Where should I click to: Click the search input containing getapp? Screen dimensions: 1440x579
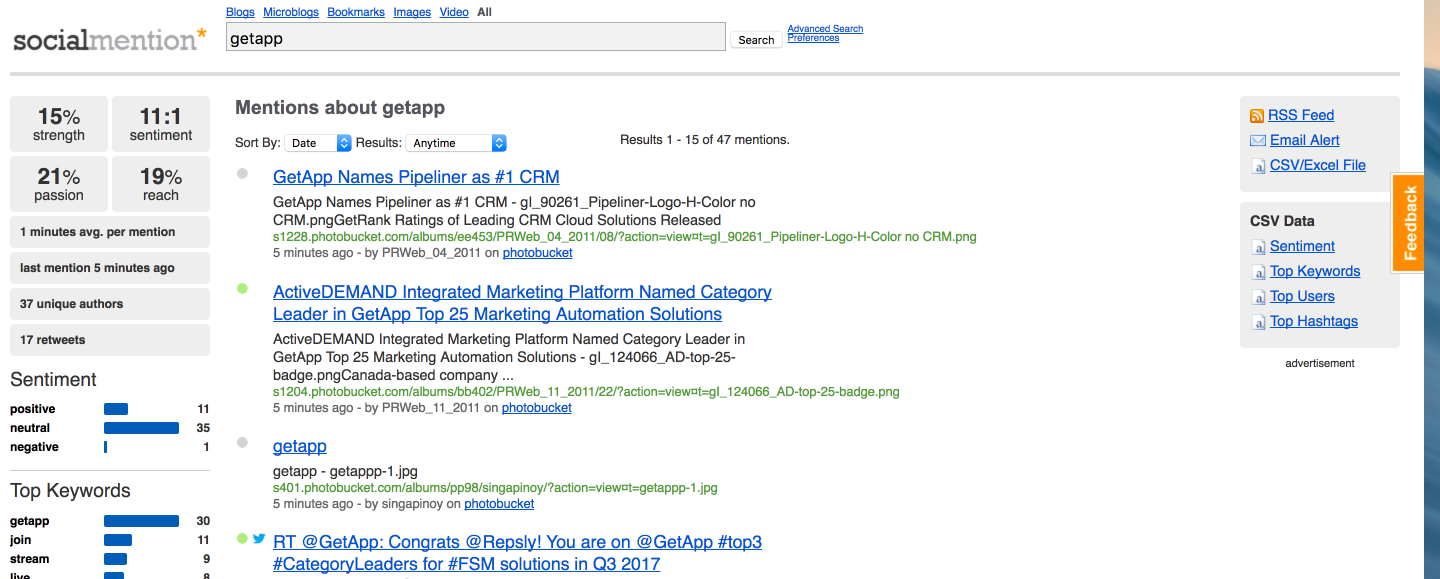point(476,37)
